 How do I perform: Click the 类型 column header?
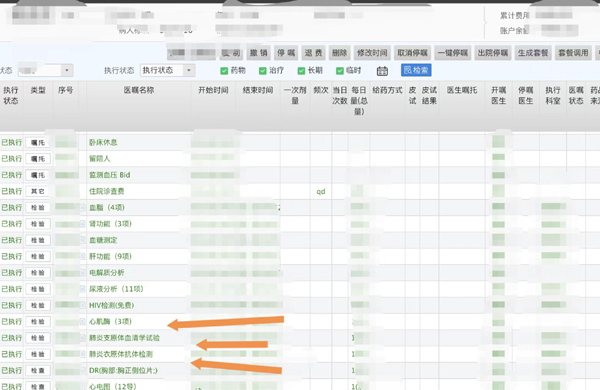[x=38, y=90]
